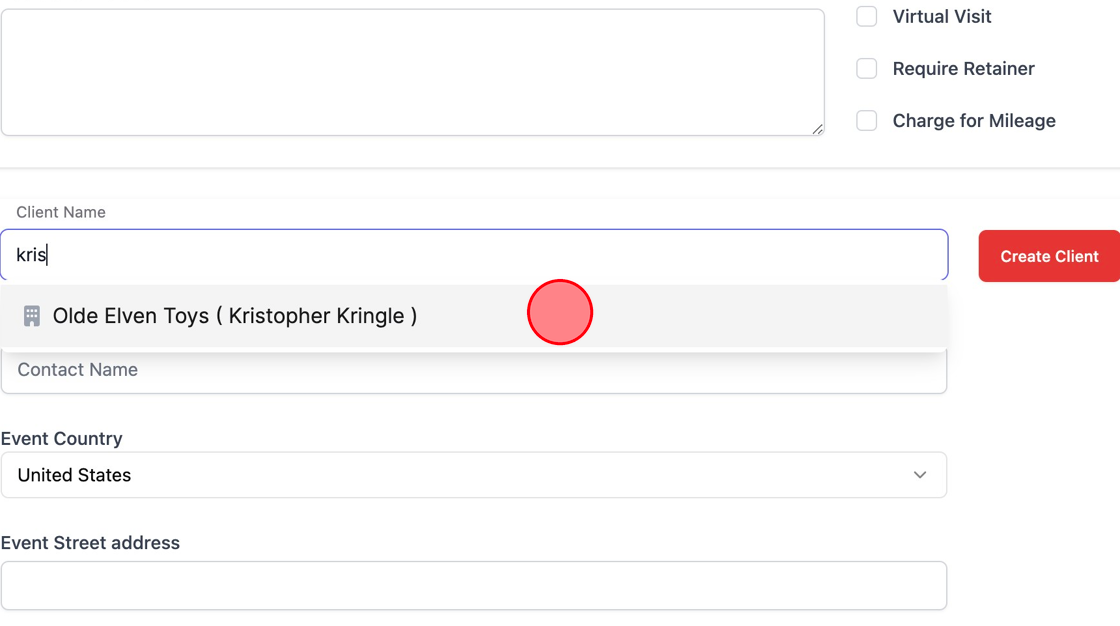This screenshot has height=626, width=1120.
Task: Click the "Client Name" field label
Action: (x=61, y=212)
